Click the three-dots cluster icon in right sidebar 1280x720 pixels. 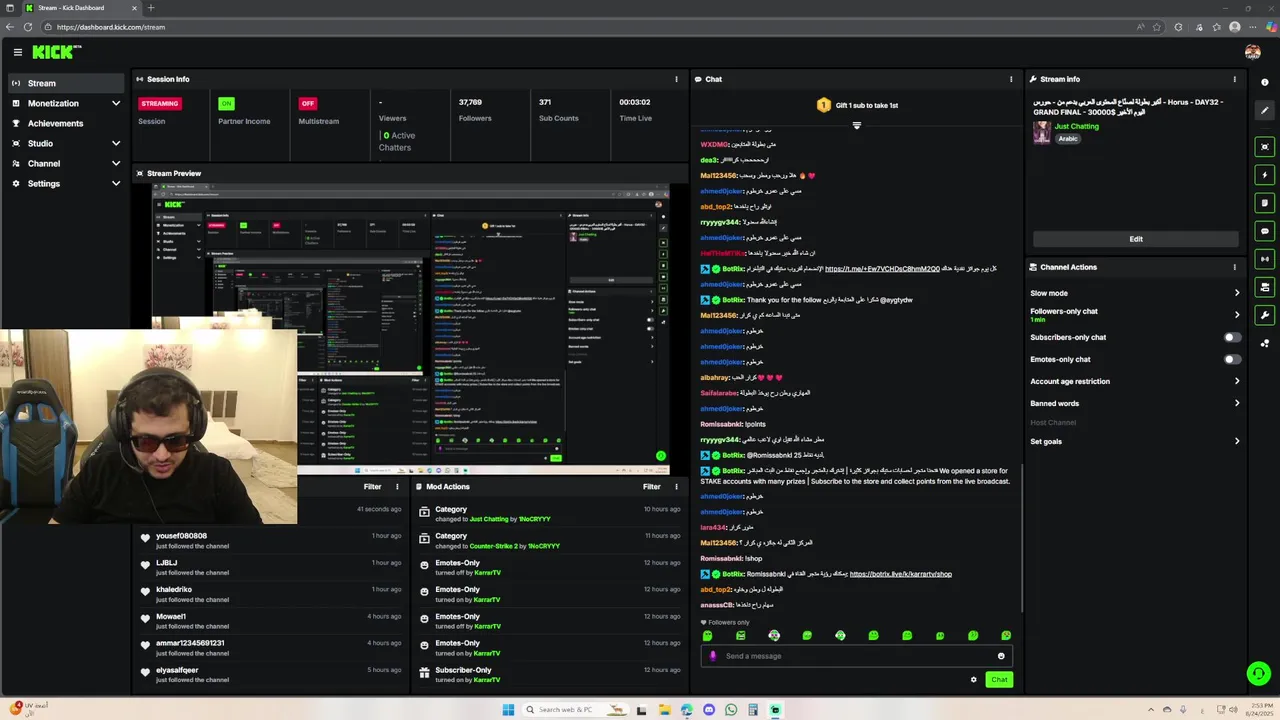pos(1265,343)
